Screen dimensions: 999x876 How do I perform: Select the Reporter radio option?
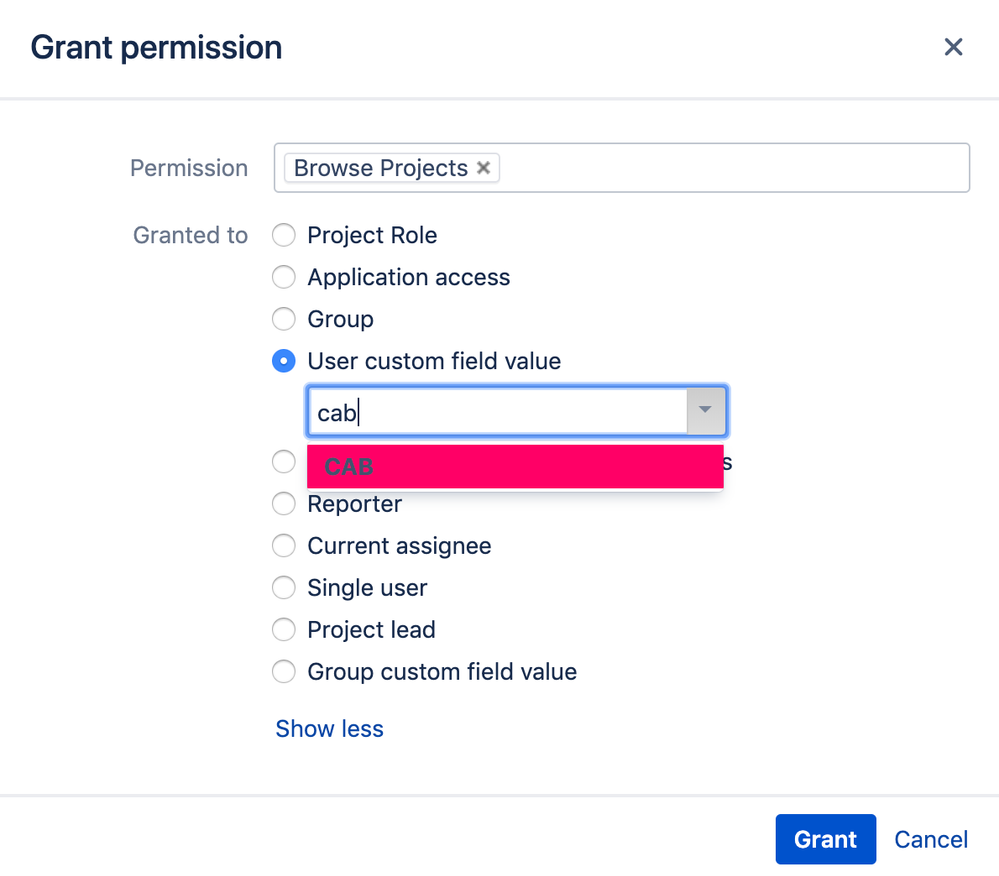click(x=285, y=504)
